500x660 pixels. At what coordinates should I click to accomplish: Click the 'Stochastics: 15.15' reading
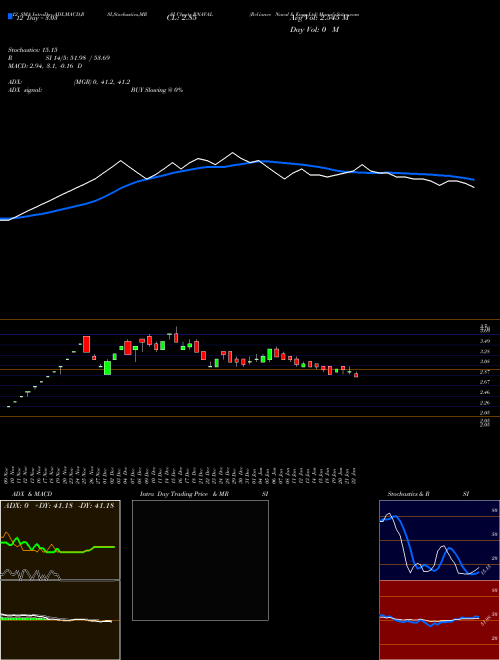click(x=32, y=50)
